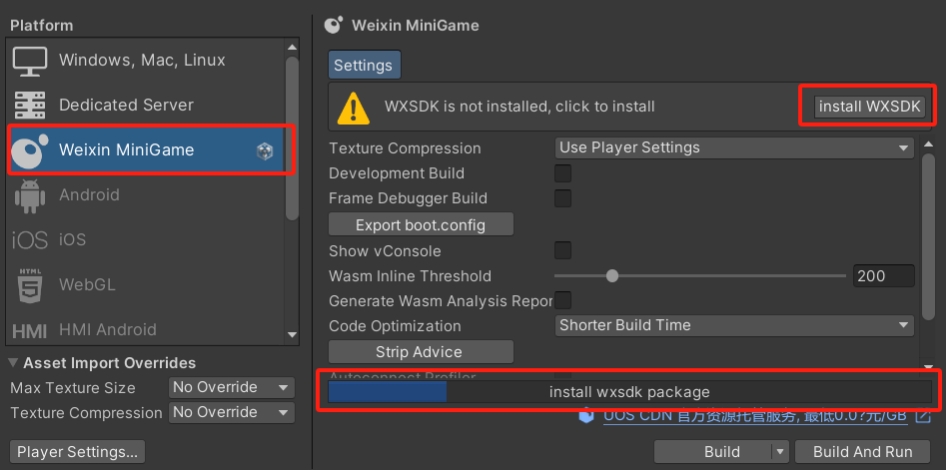Click the Unity cube icon beside Weixin MiniGame
The image size is (946, 470).
tap(265, 151)
